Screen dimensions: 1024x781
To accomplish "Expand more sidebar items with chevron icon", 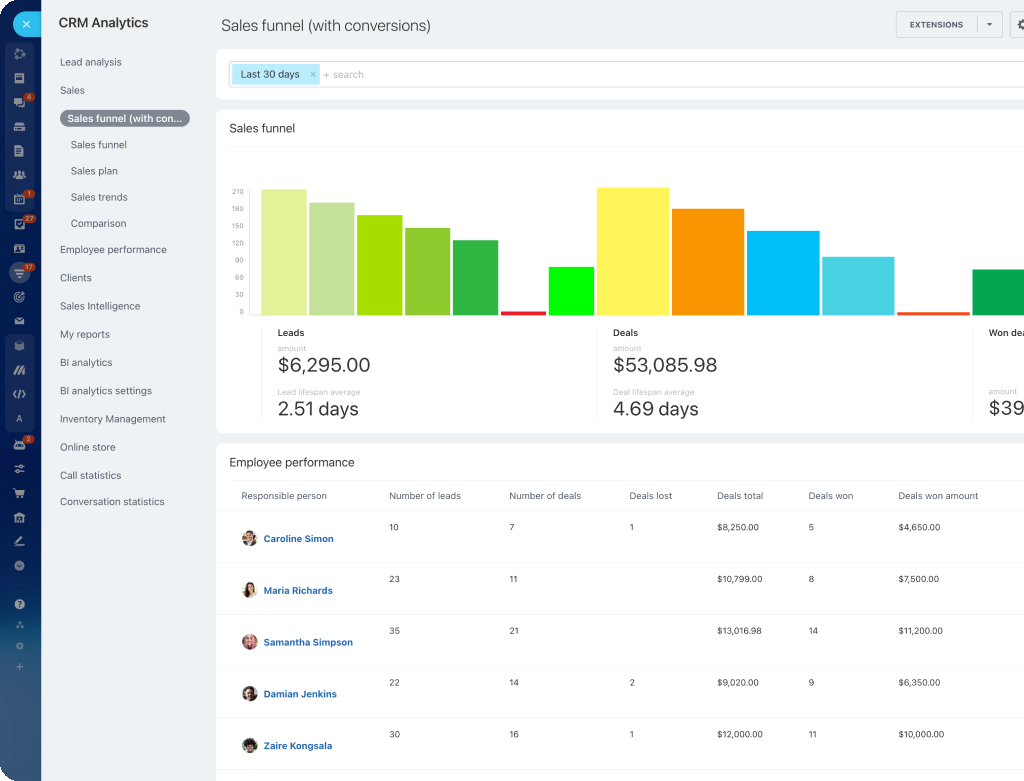I will [x=19, y=566].
